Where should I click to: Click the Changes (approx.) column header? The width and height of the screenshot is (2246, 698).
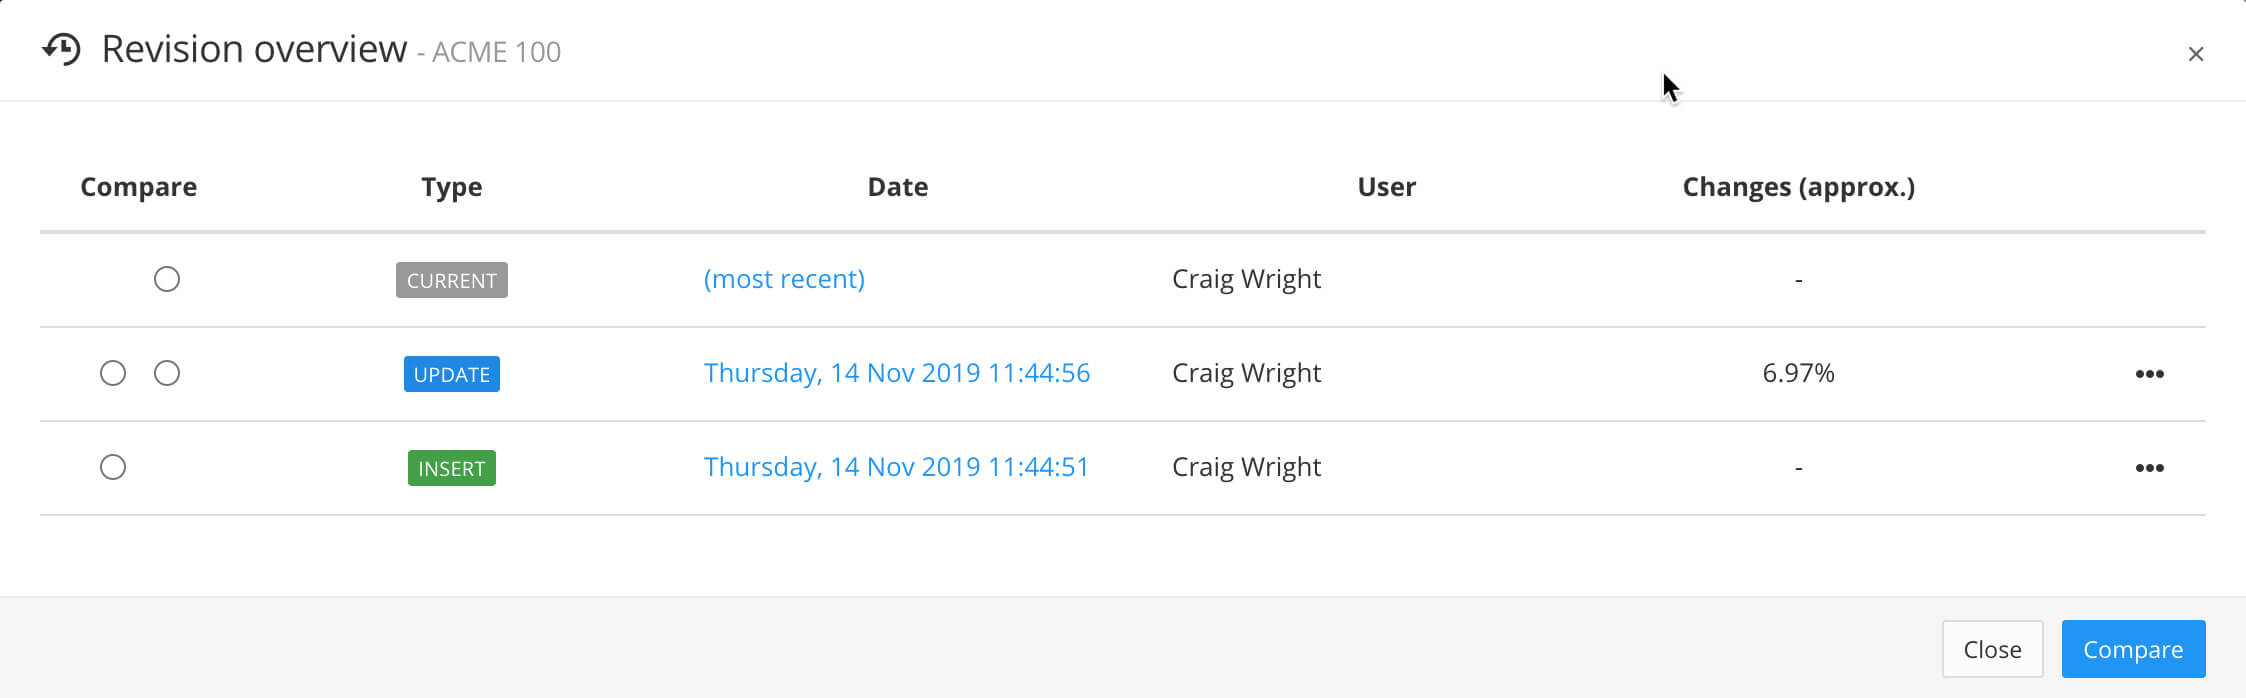coord(1798,187)
